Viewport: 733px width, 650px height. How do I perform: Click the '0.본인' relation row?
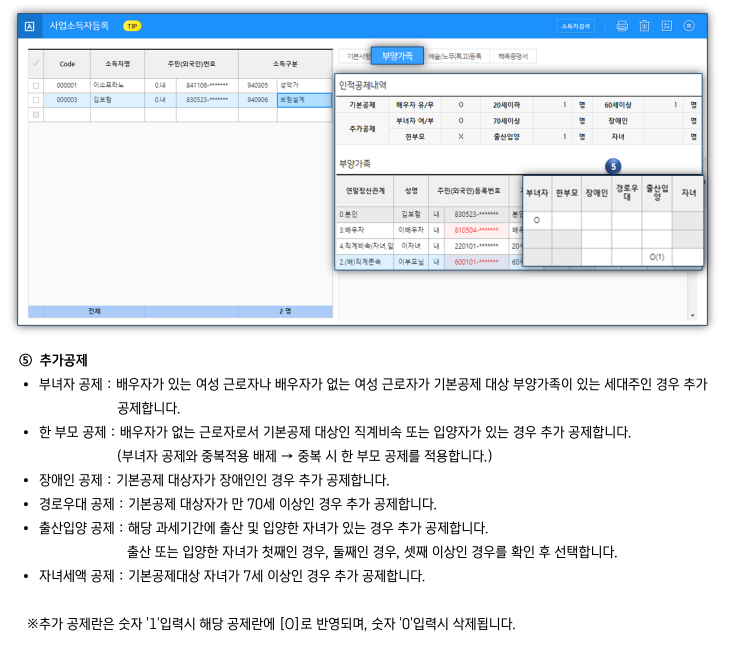(365, 214)
